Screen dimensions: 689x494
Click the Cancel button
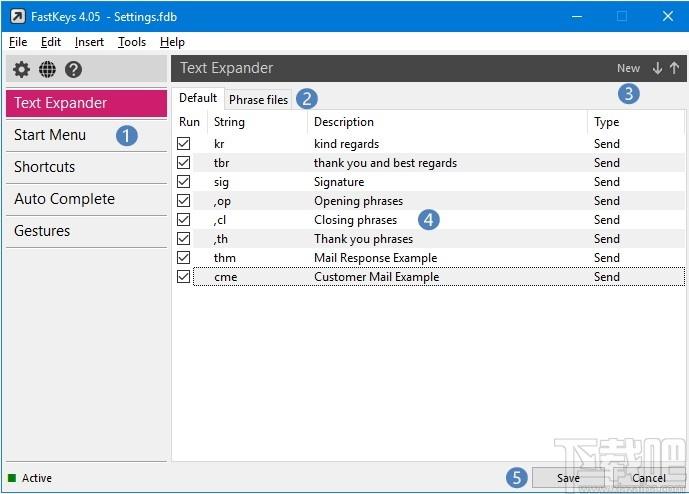649,478
